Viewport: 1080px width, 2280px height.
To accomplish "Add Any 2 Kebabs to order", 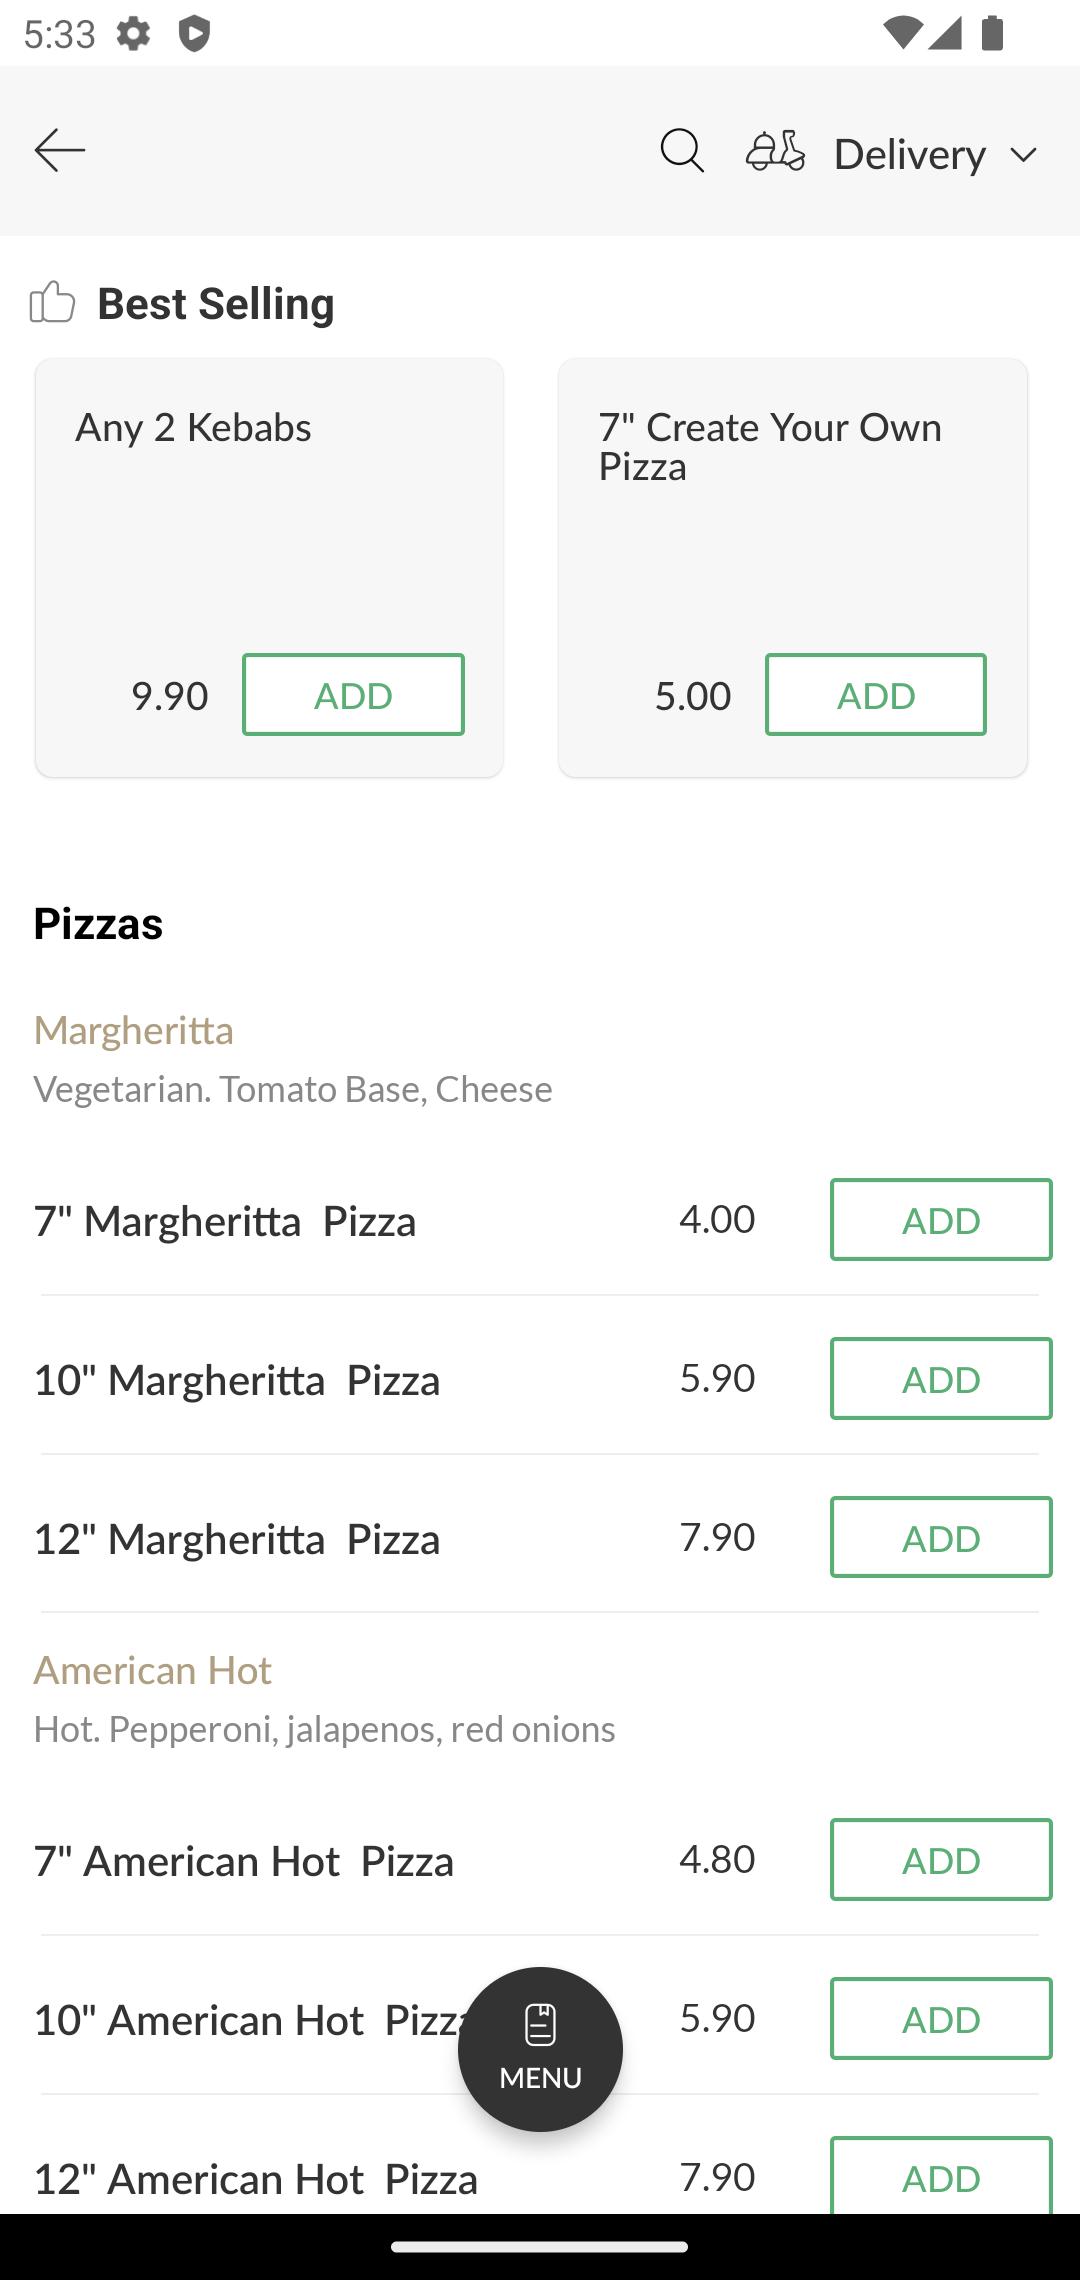I will click(x=353, y=695).
